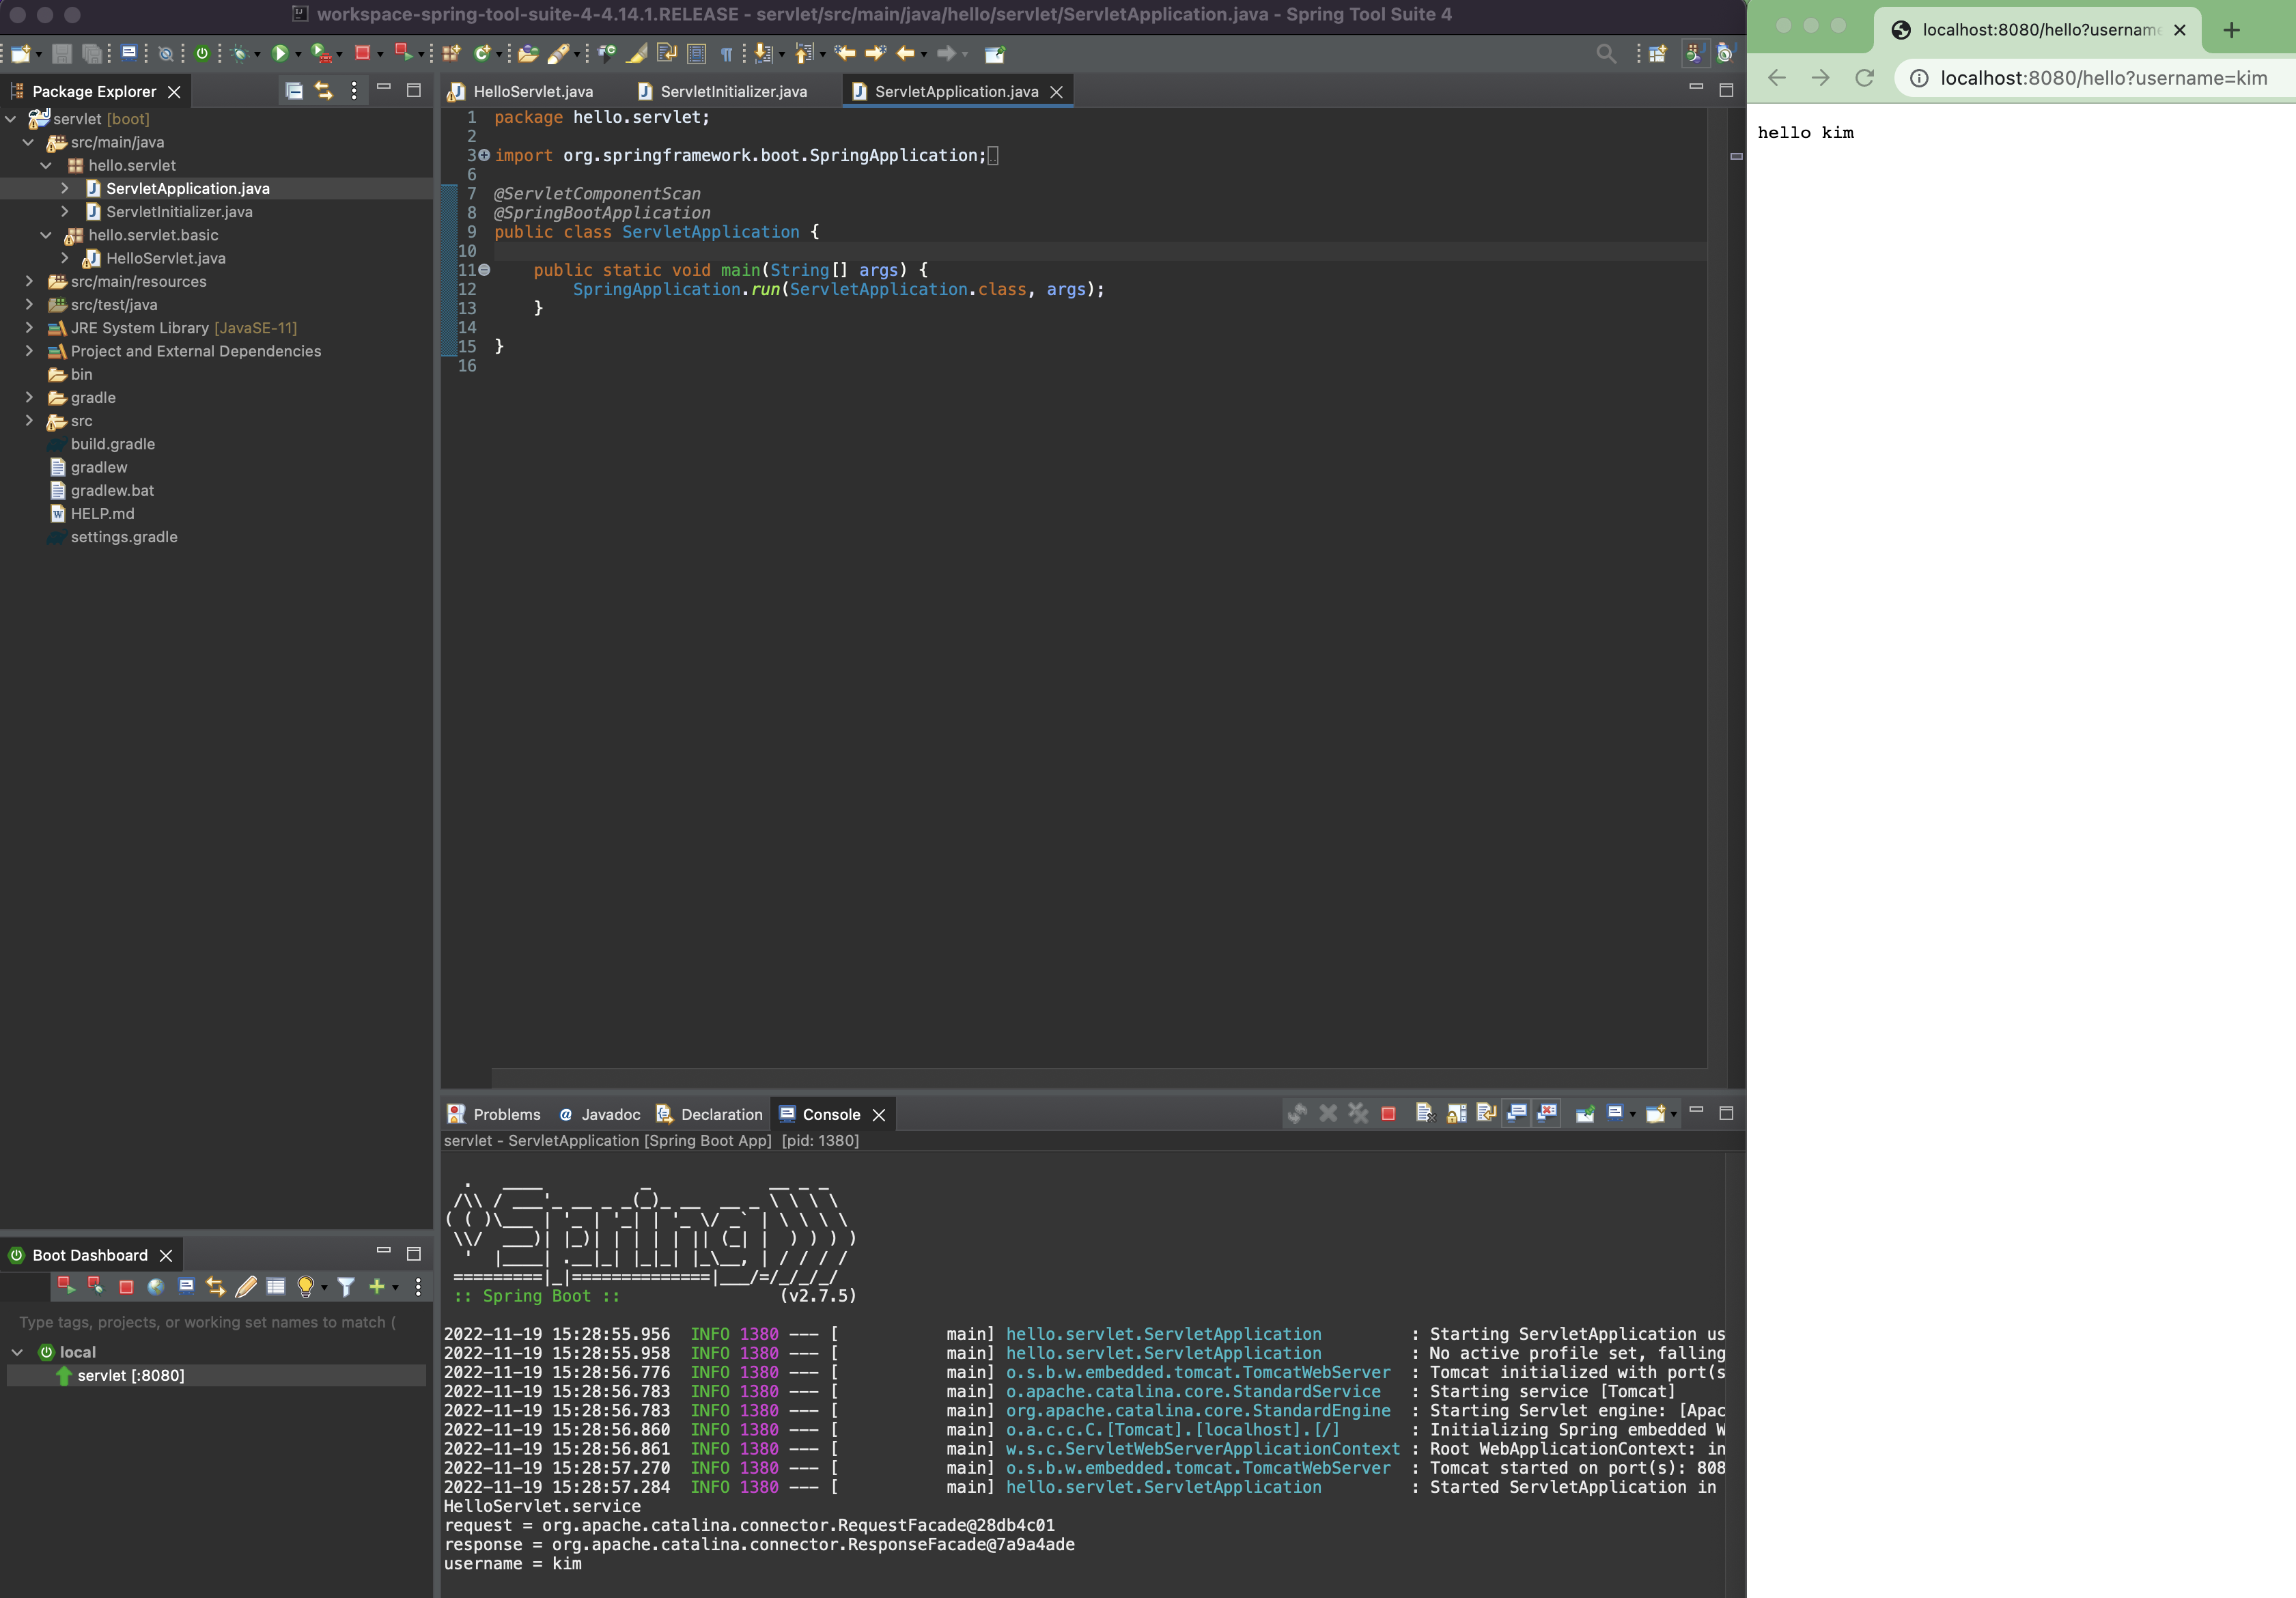This screenshot has height=1598, width=2296.
Task: Click browser Reload button
Action: point(1864,78)
